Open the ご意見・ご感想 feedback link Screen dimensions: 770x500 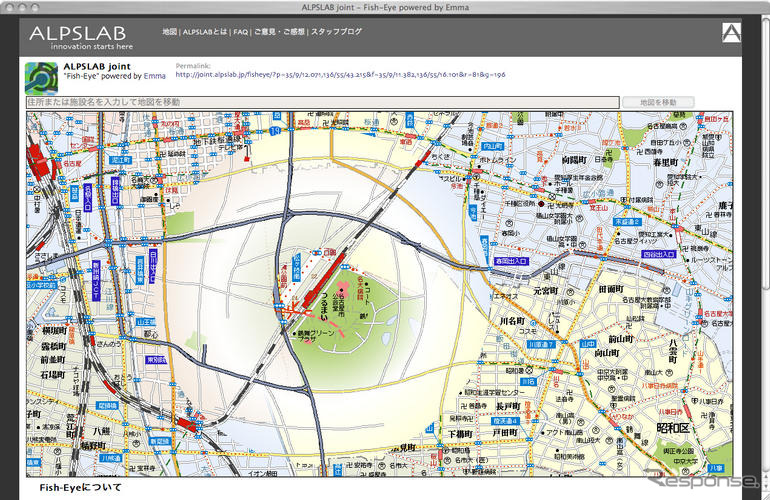279,31
